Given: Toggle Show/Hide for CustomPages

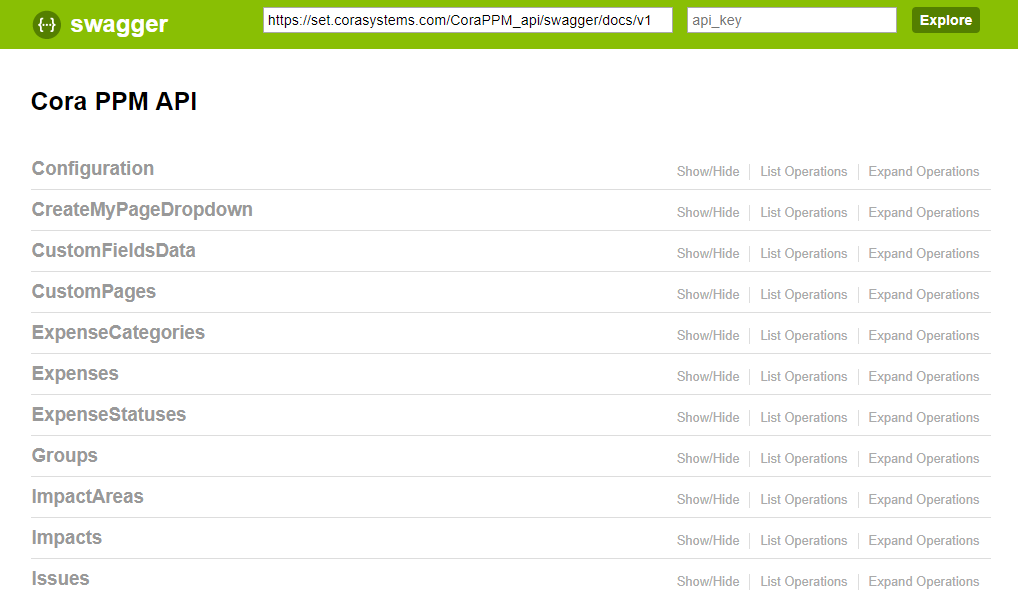Looking at the screenshot, I should pos(708,294).
